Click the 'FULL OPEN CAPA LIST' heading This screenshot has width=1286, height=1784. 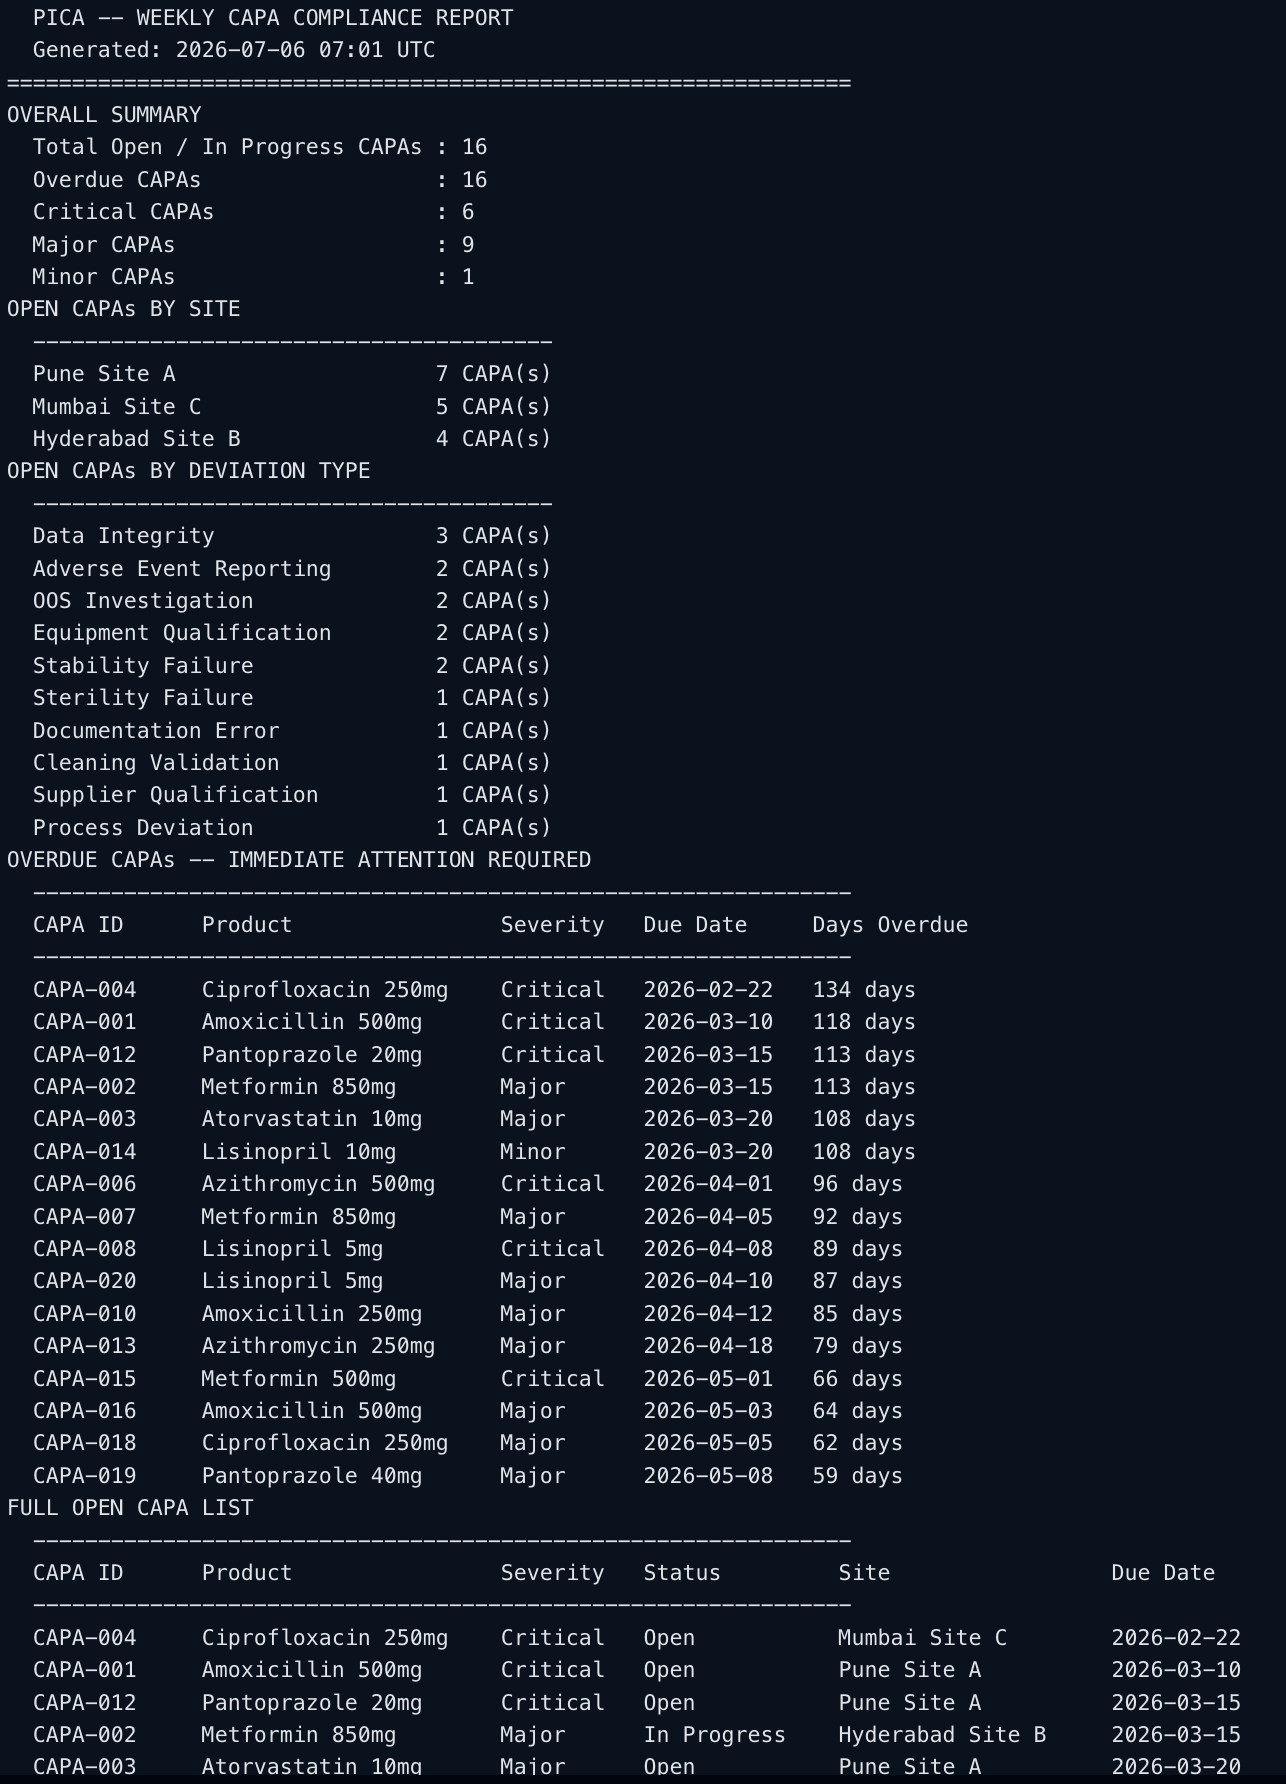pyautogui.click(x=130, y=1508)
